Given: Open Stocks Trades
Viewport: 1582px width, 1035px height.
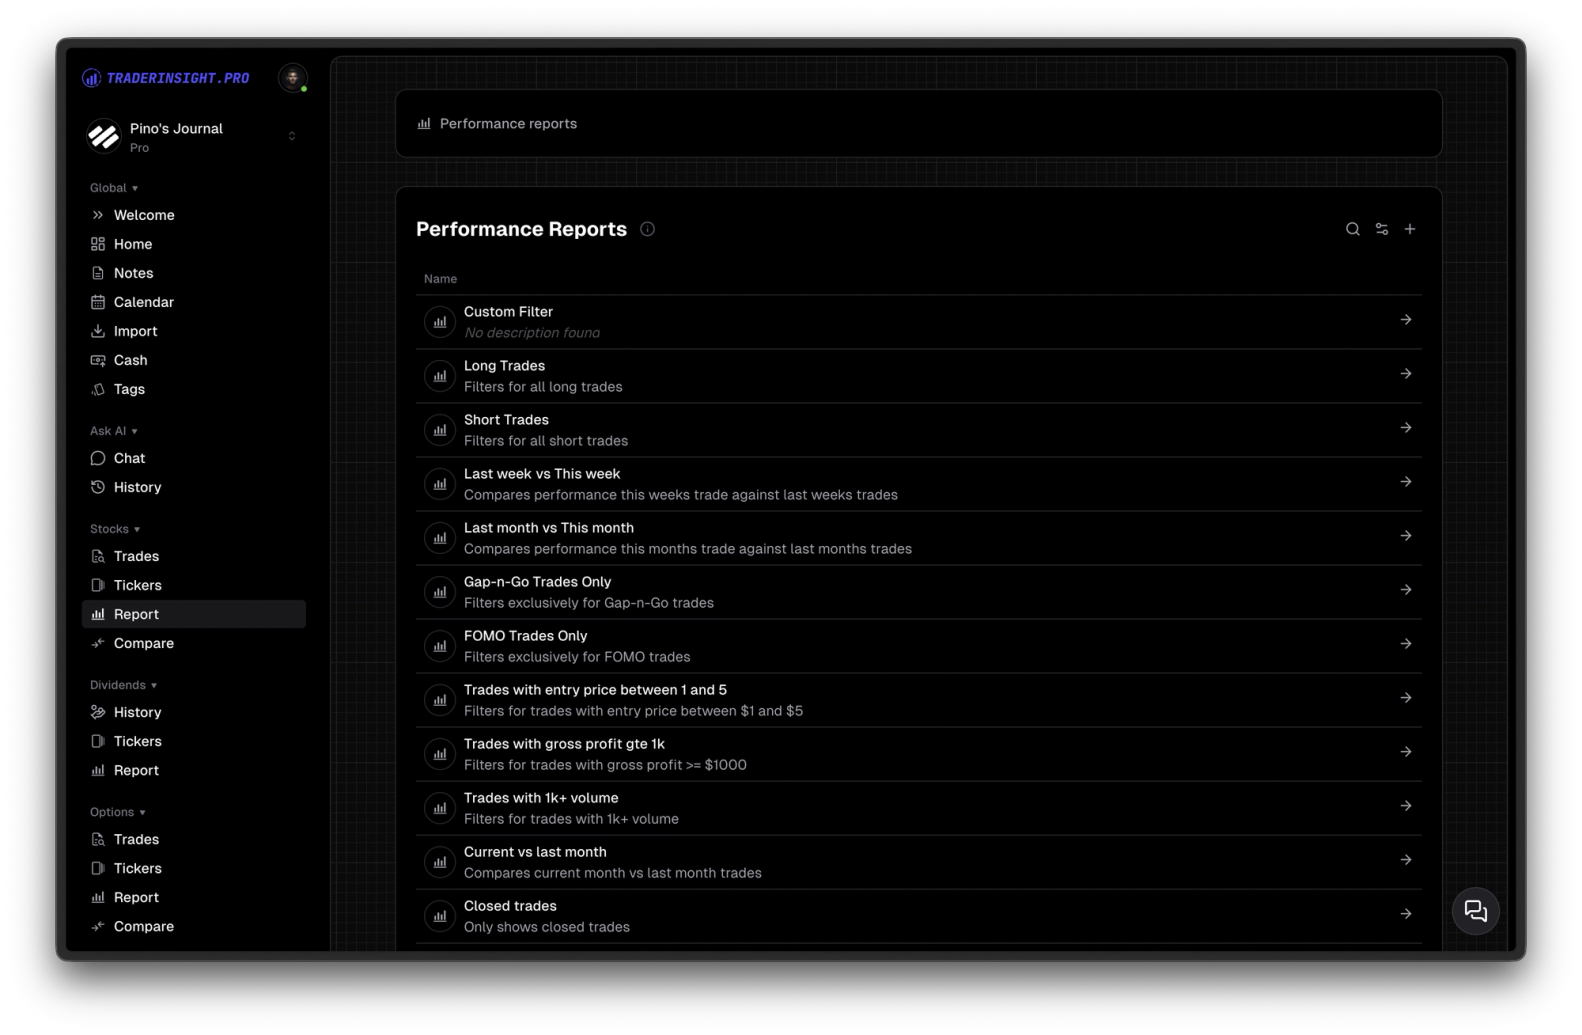Looking at the screenshot, I should (x=194, y=556).
